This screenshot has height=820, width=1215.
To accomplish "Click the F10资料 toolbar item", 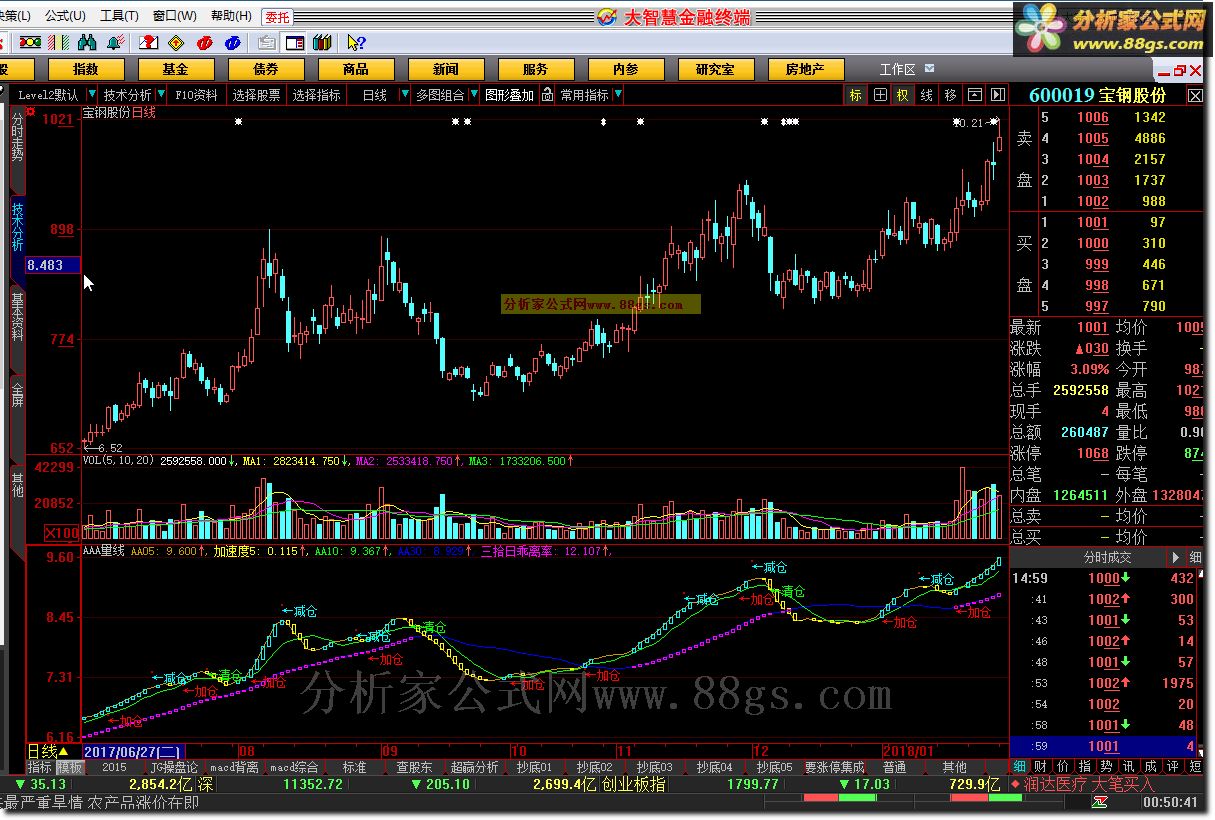I will (196, 95).
